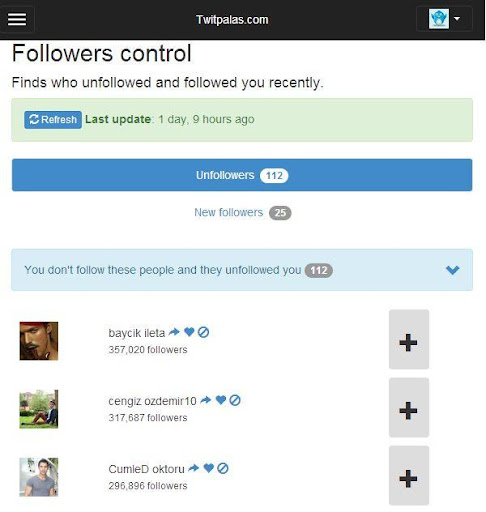
Task: Refresh the followers data
Action: [53, 120]
